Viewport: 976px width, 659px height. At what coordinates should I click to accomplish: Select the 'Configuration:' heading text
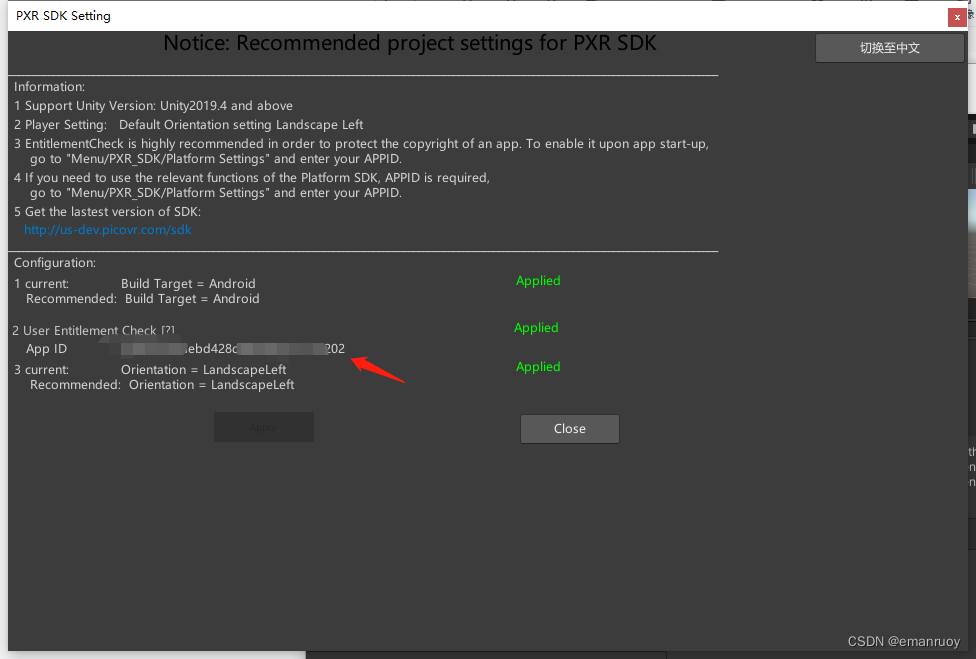coord(55,263)
